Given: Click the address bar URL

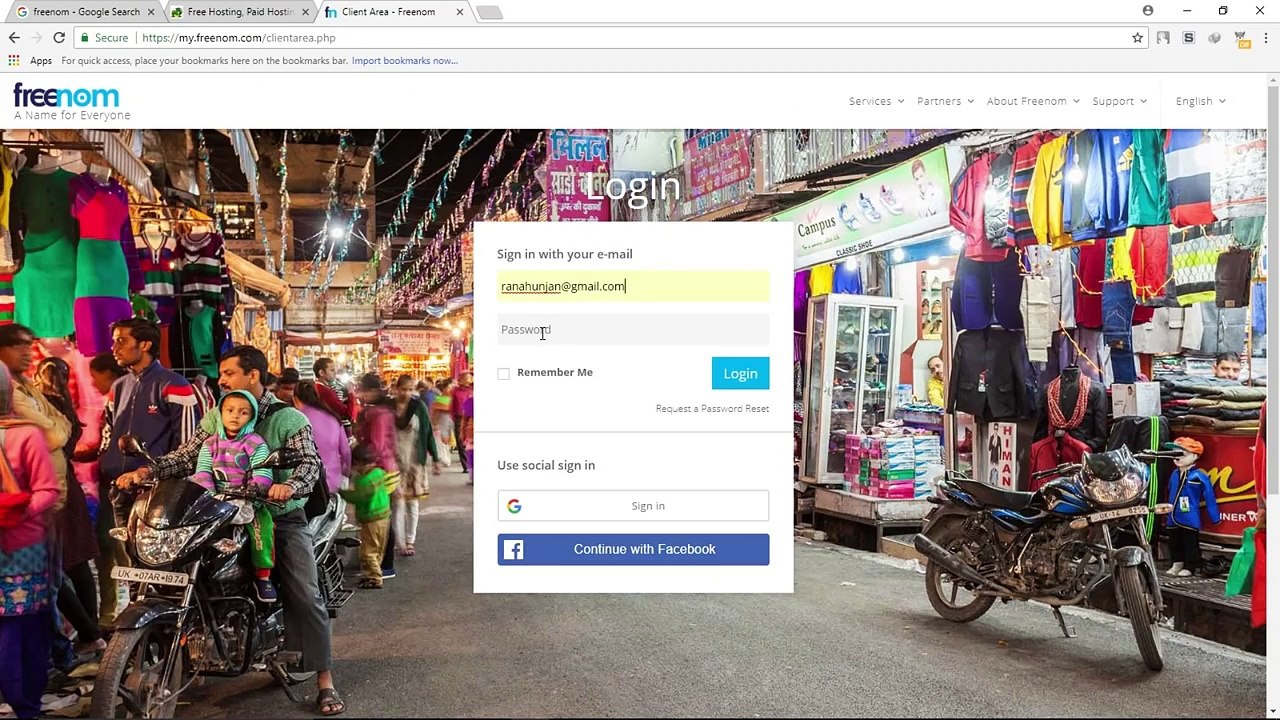Looking at the screenshot, I should 239,38.
